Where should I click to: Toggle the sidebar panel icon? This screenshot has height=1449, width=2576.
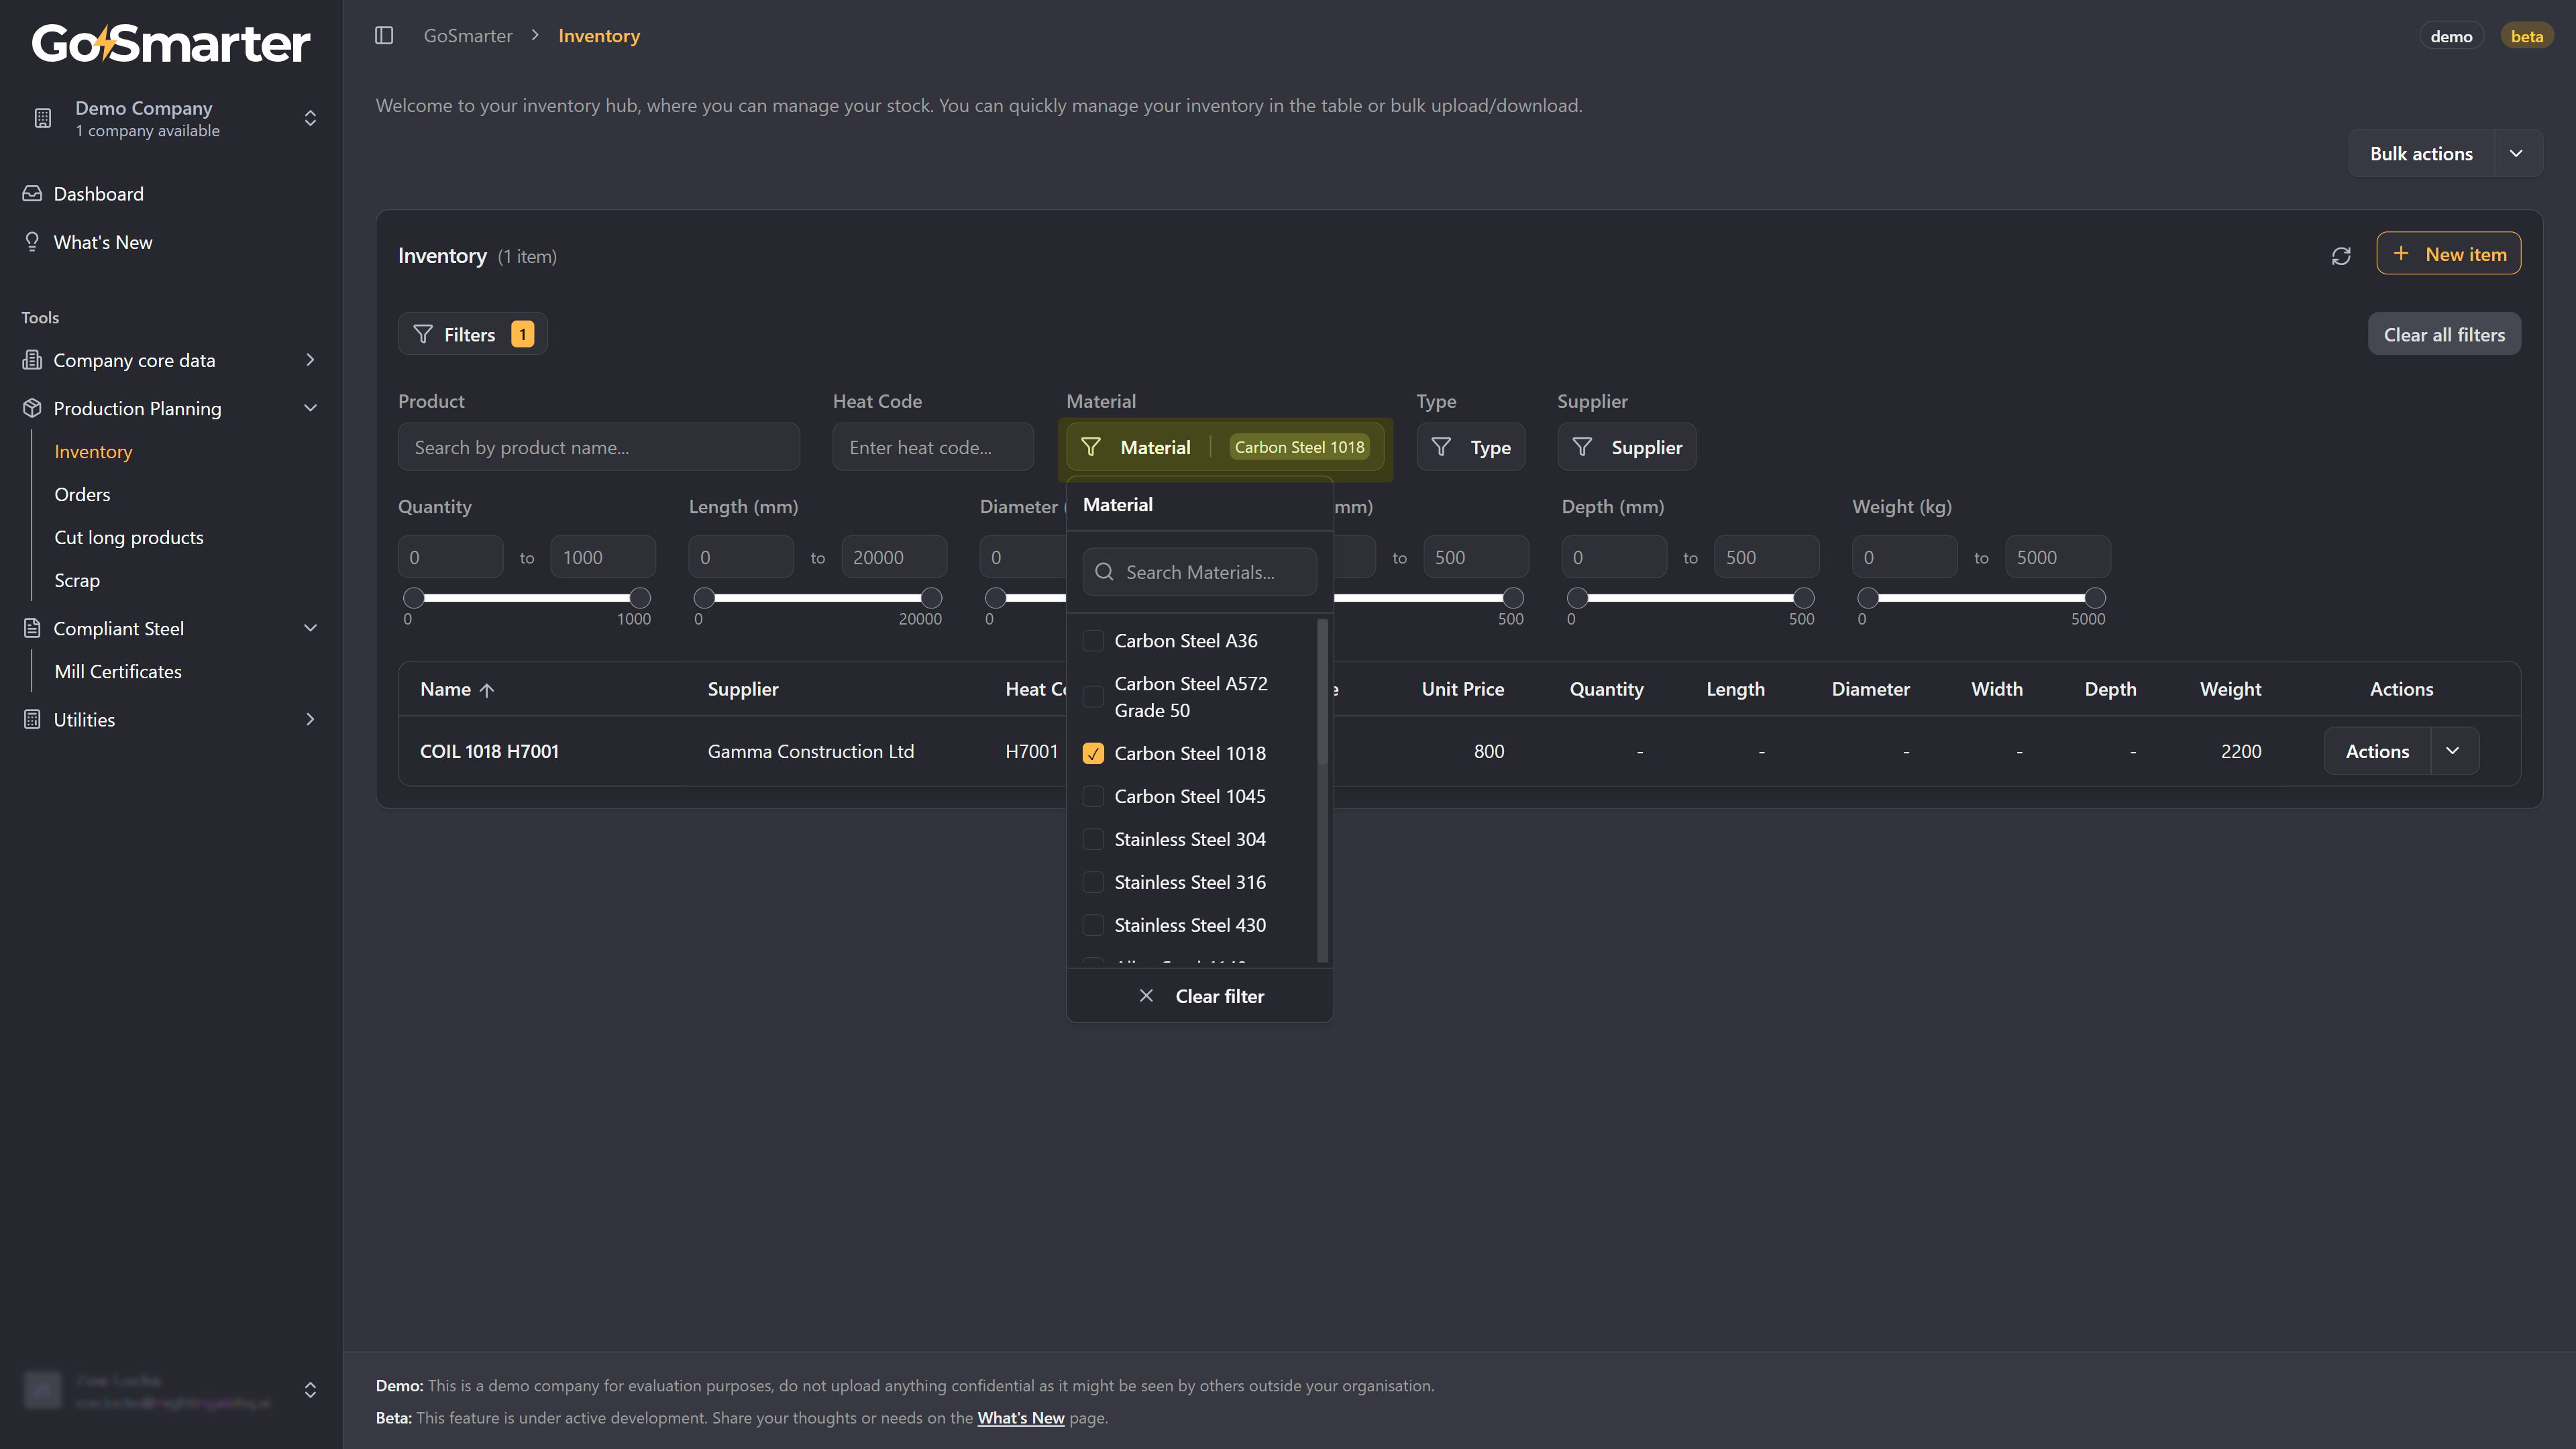coord(384,36)
